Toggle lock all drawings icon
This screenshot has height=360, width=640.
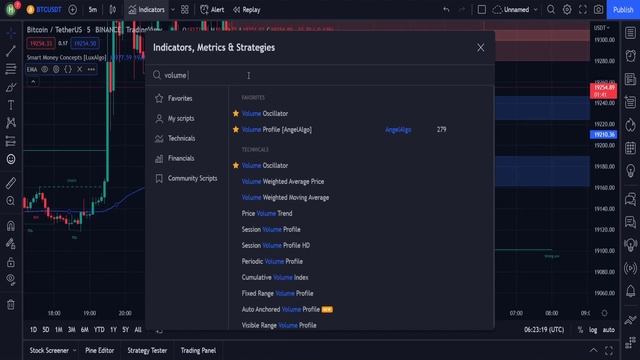pyautogui.click(x=11, y=262)
